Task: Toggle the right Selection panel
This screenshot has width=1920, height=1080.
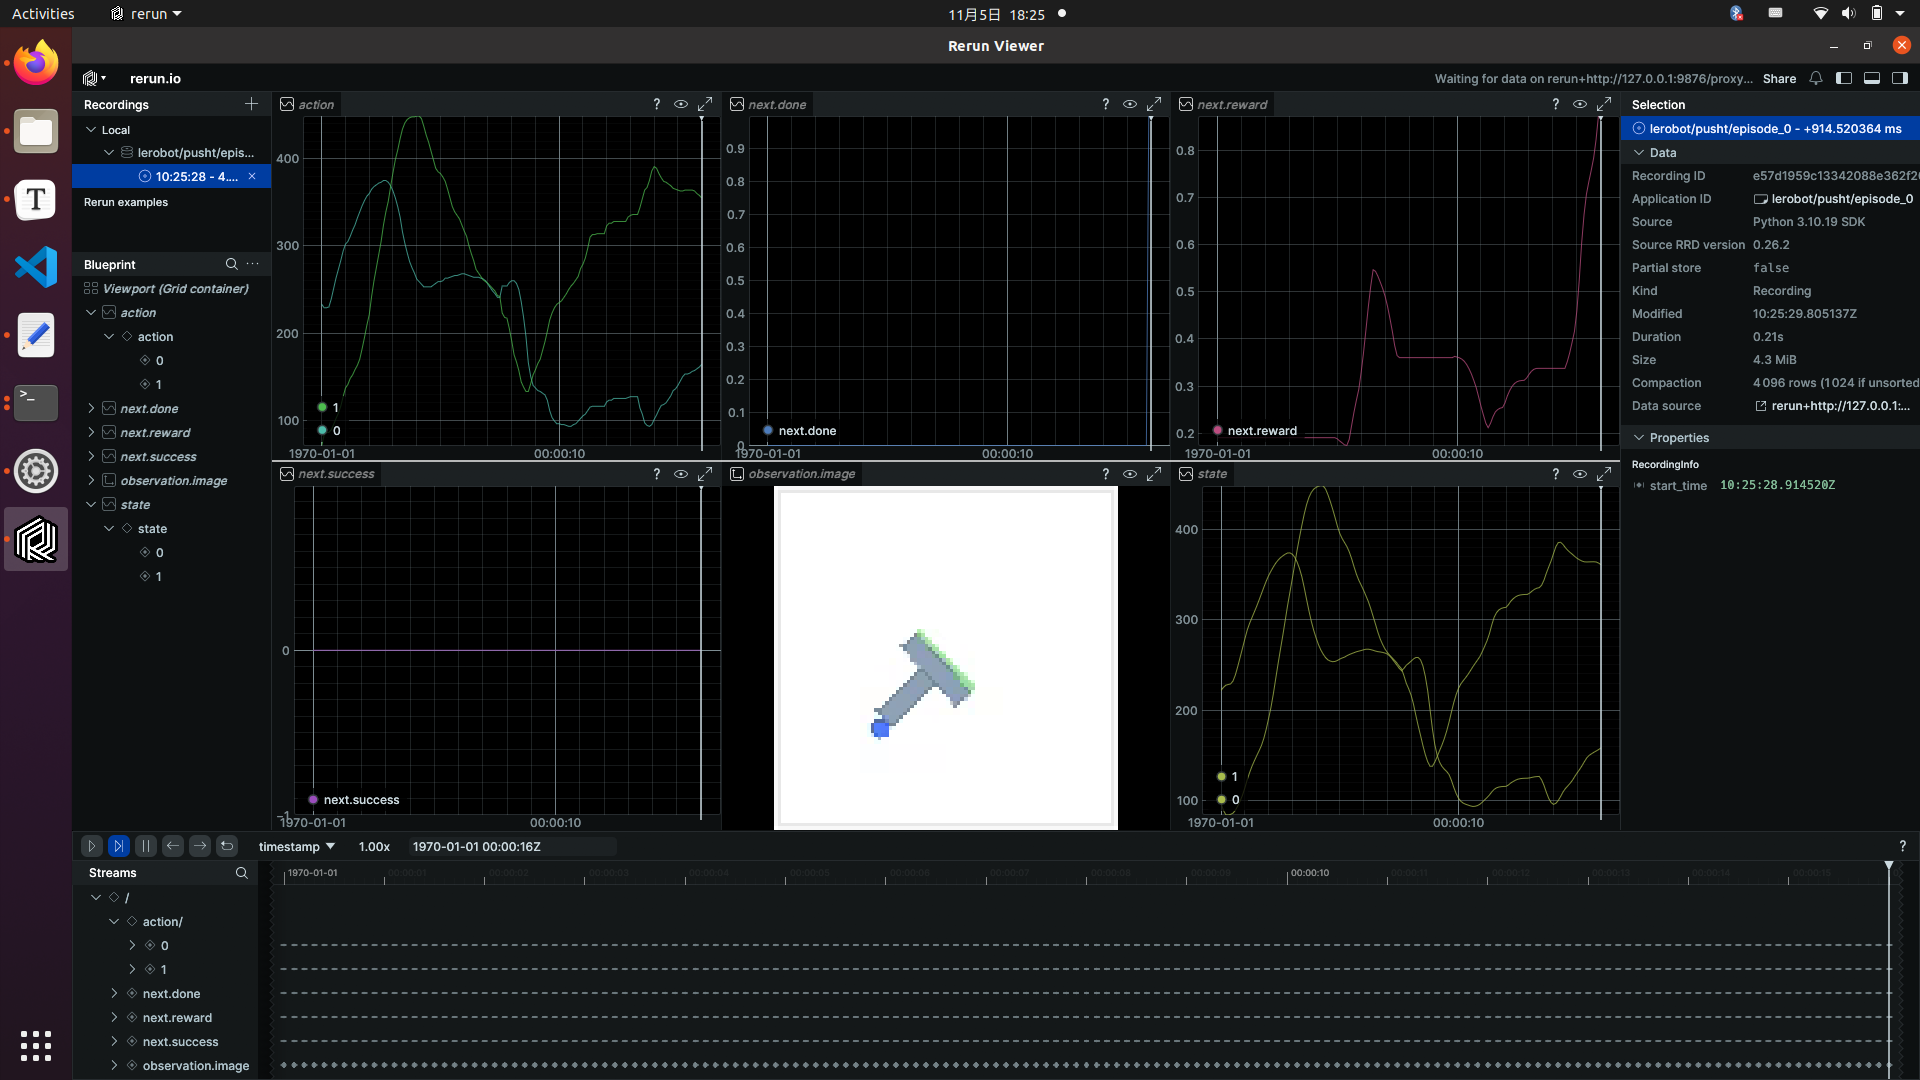Action: [1899, 78]
